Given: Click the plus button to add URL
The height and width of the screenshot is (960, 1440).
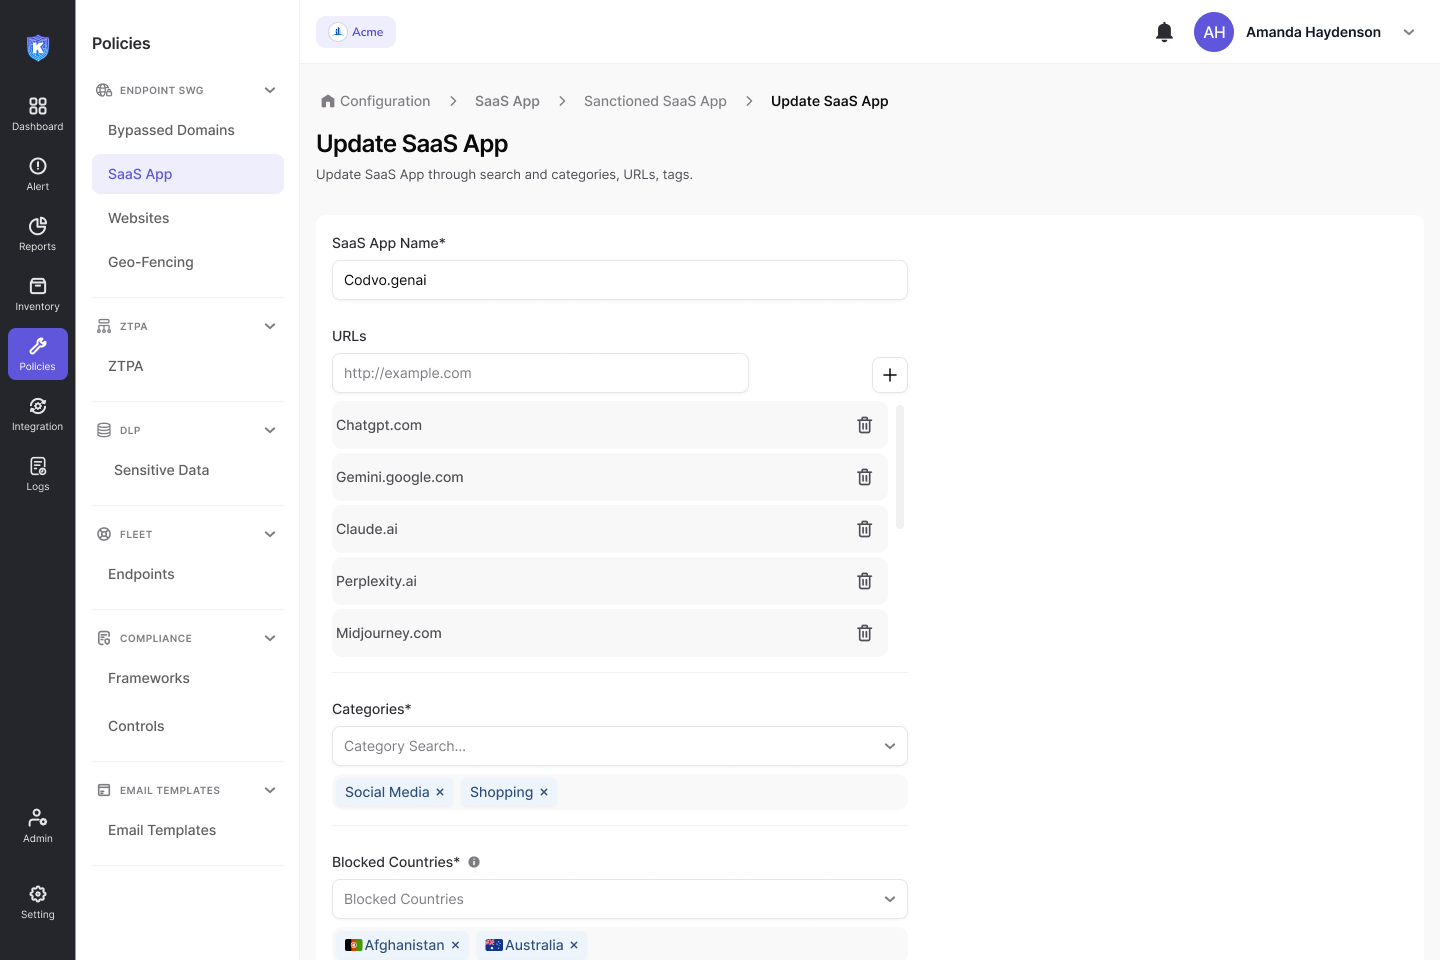Looking at the screenshot, I should [889, 375].
